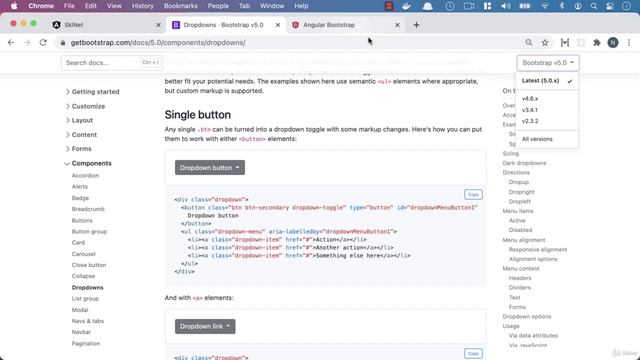Viewport: 640px width, 360px height.
Task: Copy the first dropdown code snippet
Action: [x=473, y=195]
